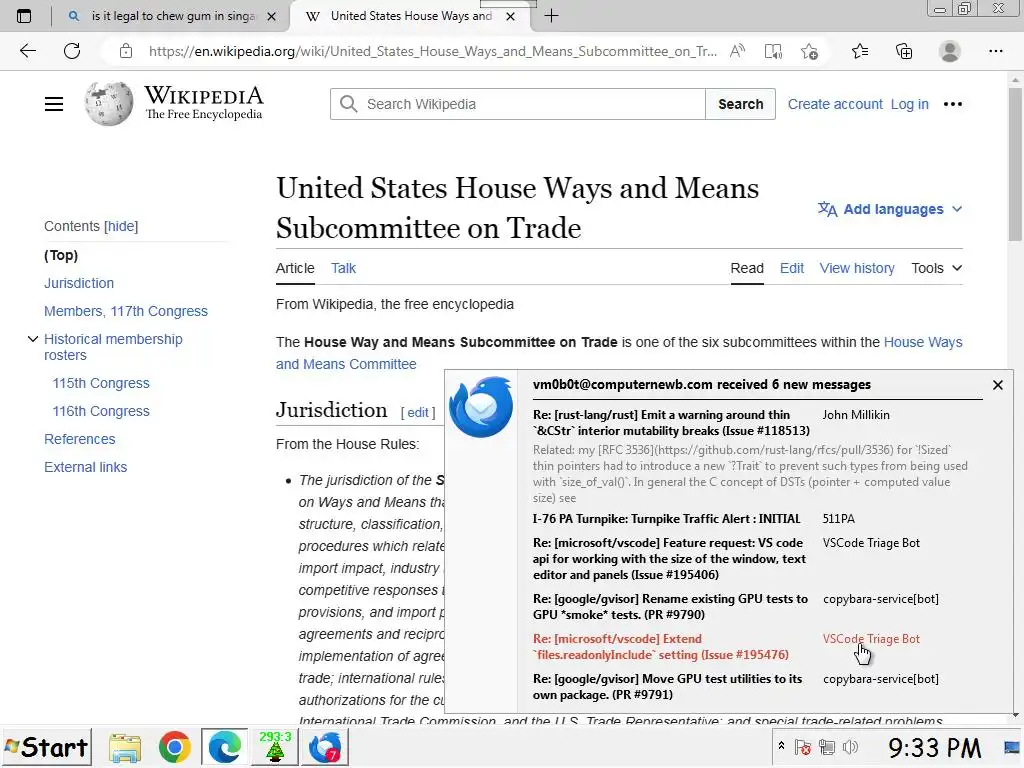
Task: Launch Chrome from the taskbar
Action: [x=174, y=747]
